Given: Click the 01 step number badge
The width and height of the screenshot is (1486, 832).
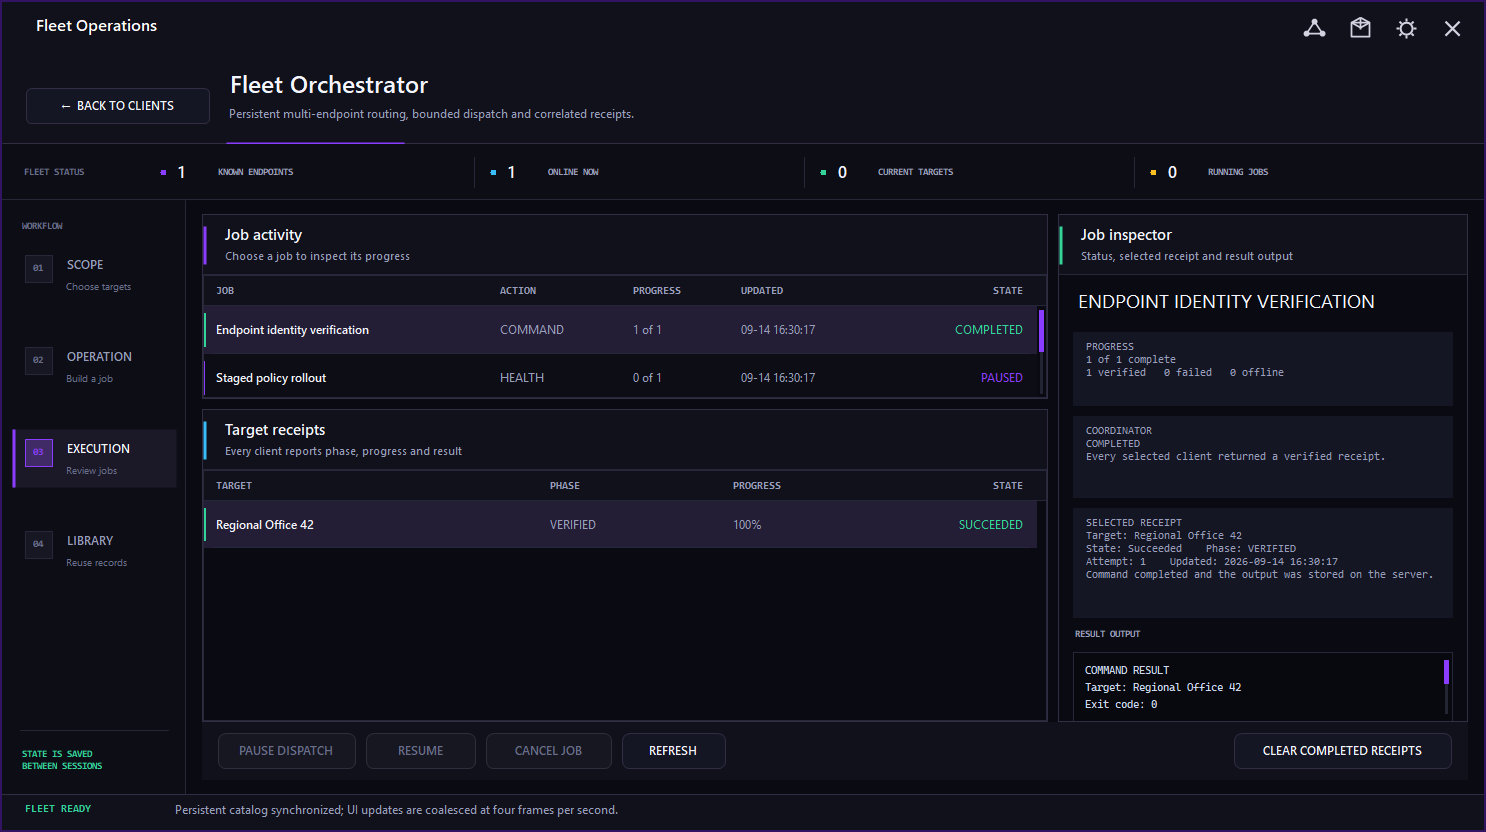Looking at the screenshot, I should pos(38,268).
